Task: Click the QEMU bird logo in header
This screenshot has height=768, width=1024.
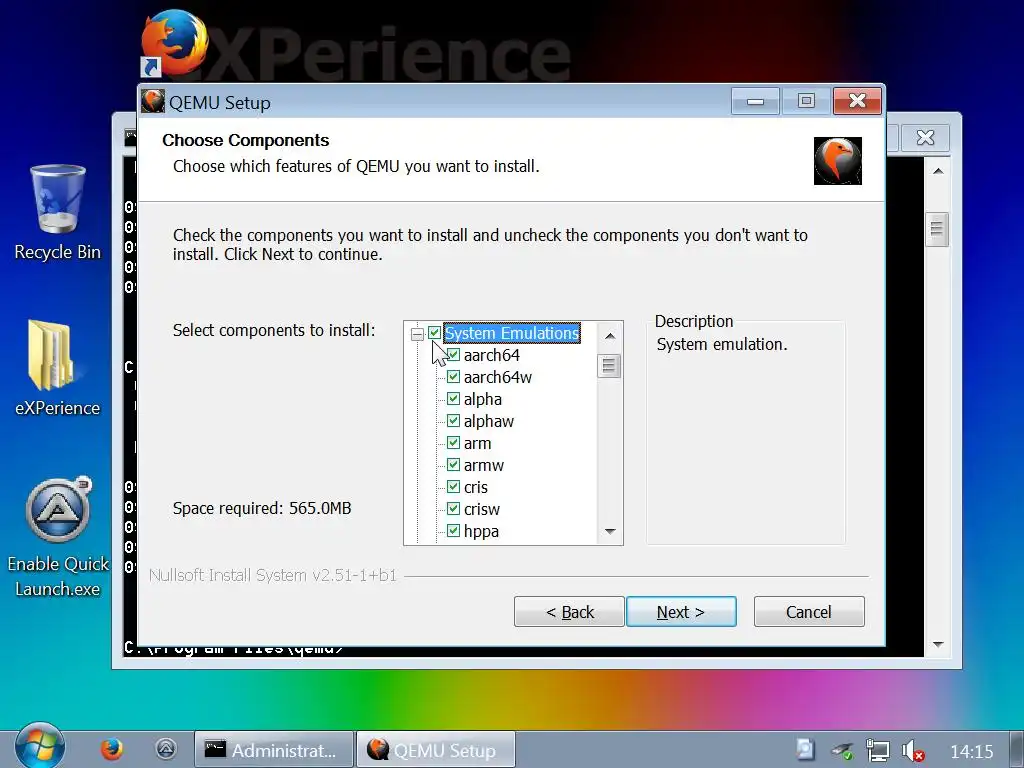Action: coord(838,161)
